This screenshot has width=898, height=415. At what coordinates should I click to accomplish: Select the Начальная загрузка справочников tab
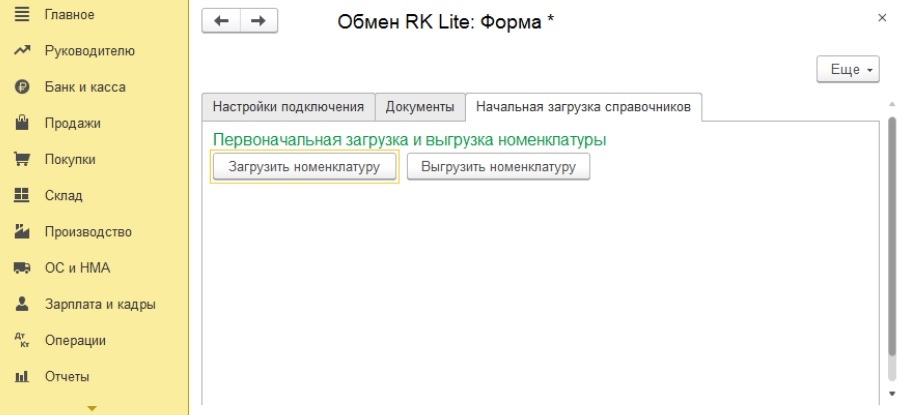point(584,107)
